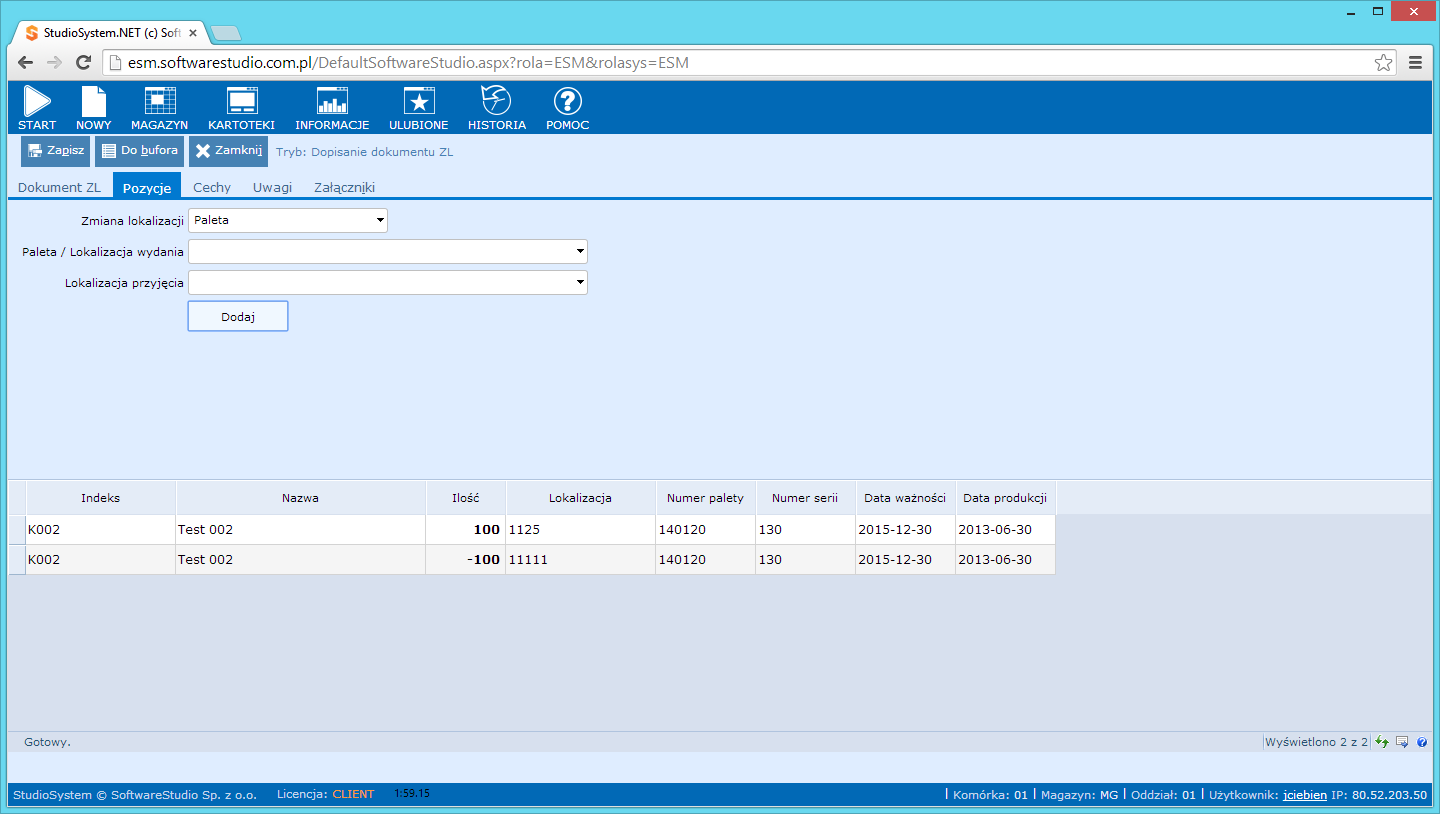Sort by the Data produkcji column header
Screen dimensions: 1440x814
[1006, 497]
